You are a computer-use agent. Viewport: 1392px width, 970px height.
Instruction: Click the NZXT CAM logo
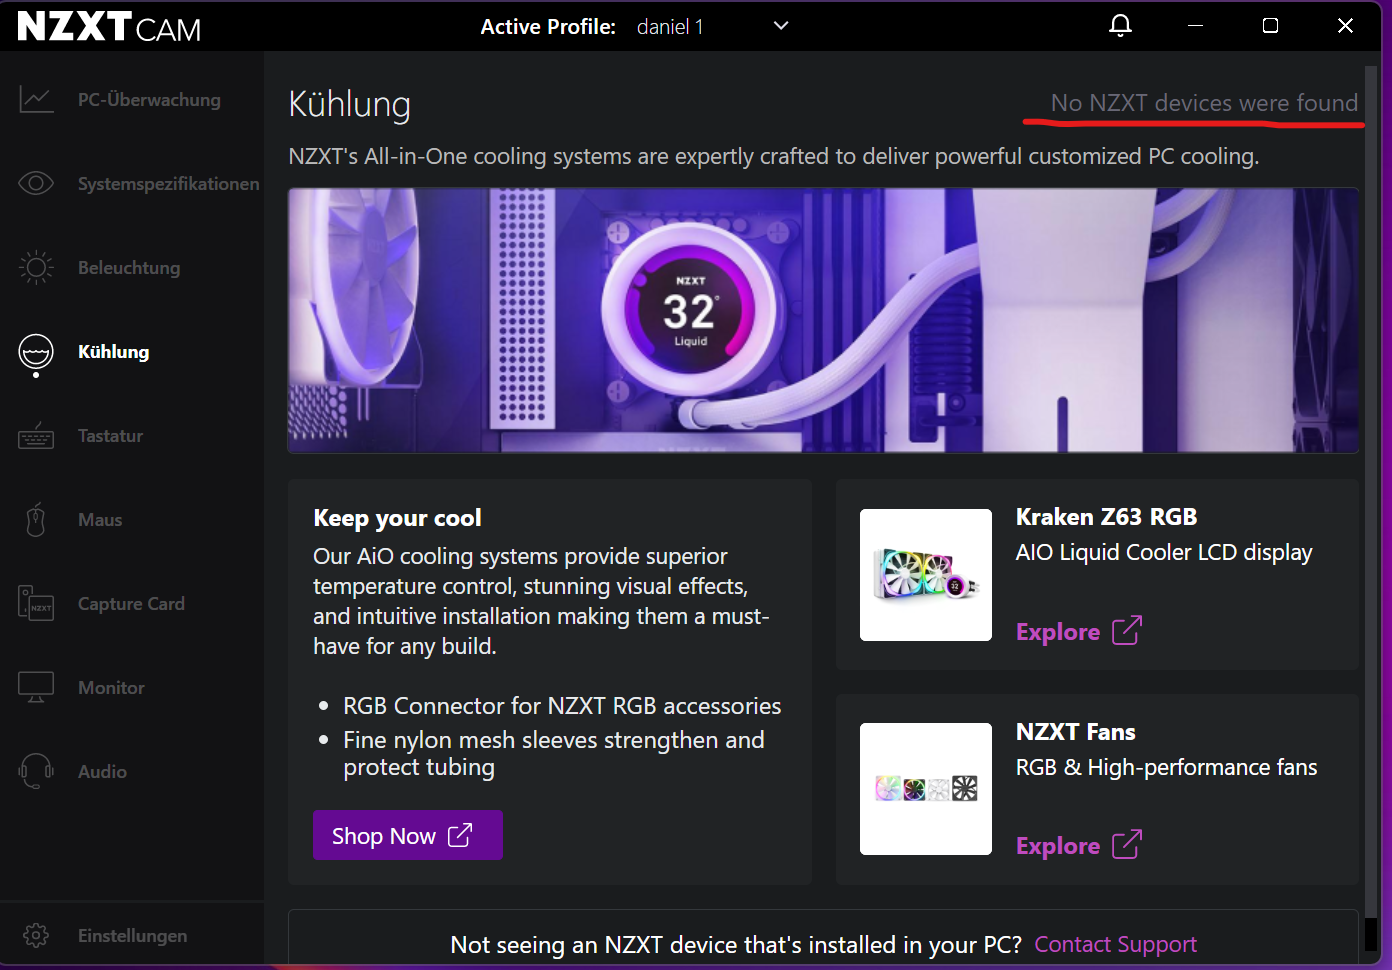(x=109, y=26)
